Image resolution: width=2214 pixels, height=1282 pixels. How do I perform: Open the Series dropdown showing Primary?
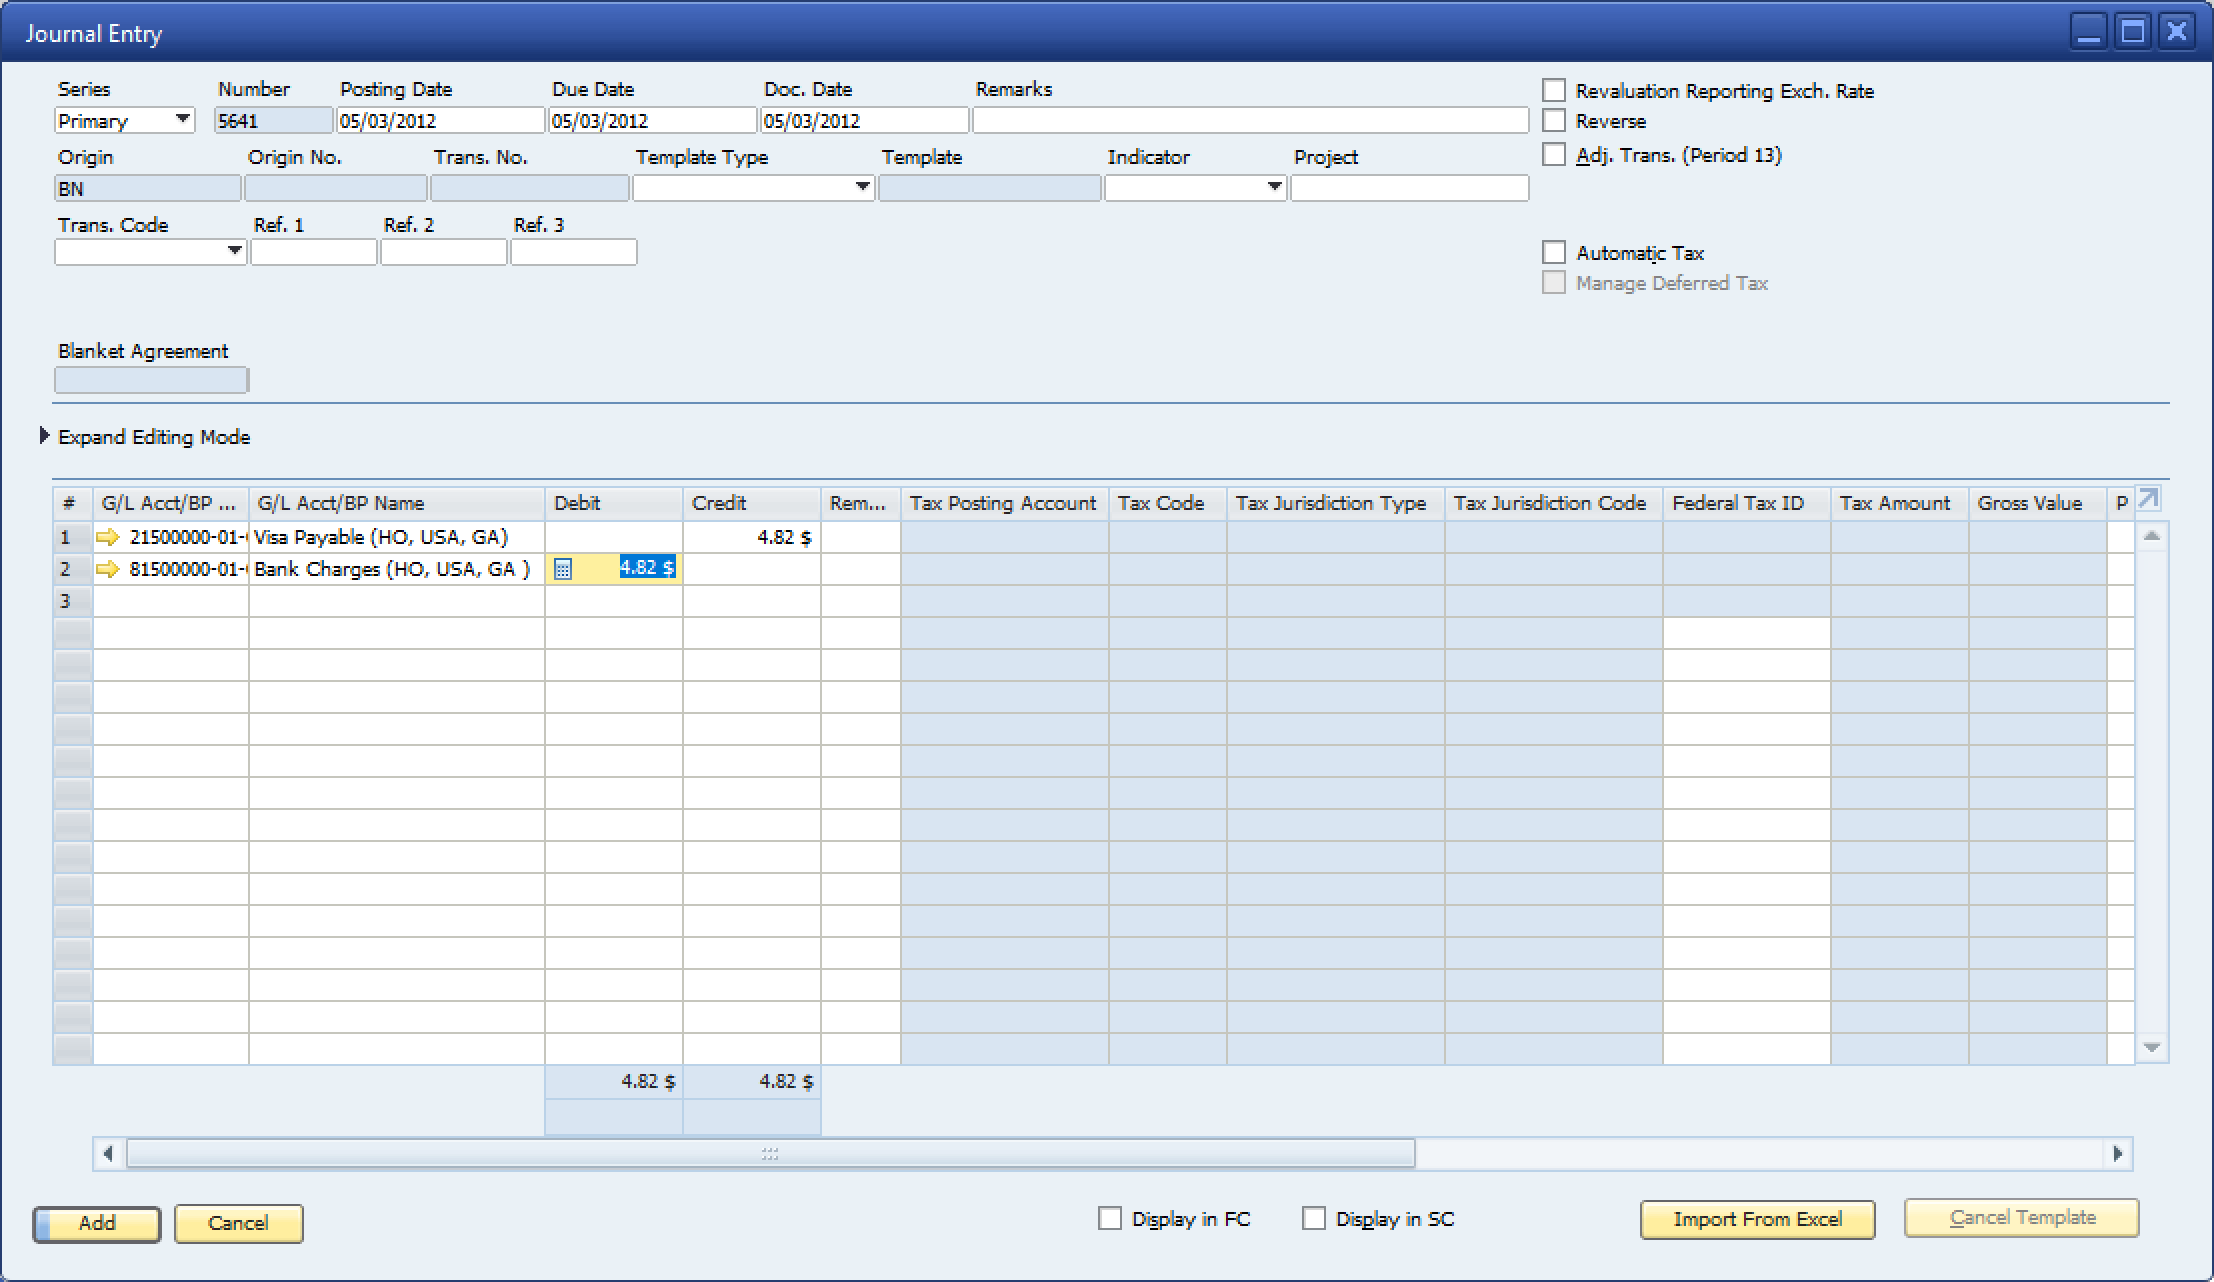[183, 120]
